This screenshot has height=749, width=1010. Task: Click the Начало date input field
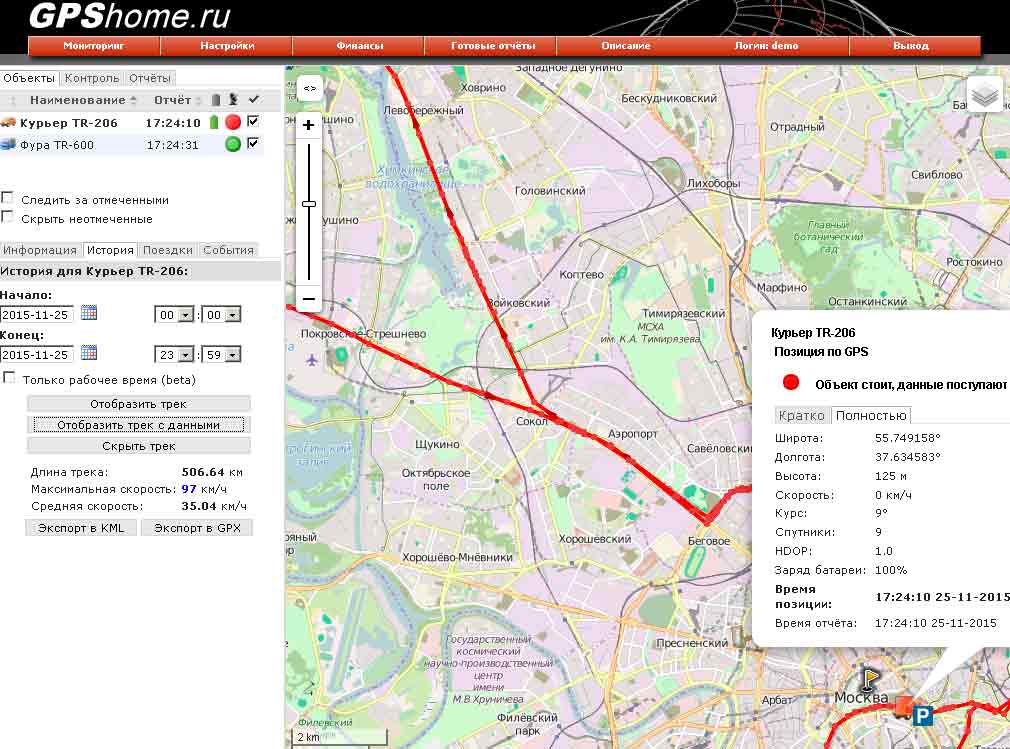pos(37,315)
